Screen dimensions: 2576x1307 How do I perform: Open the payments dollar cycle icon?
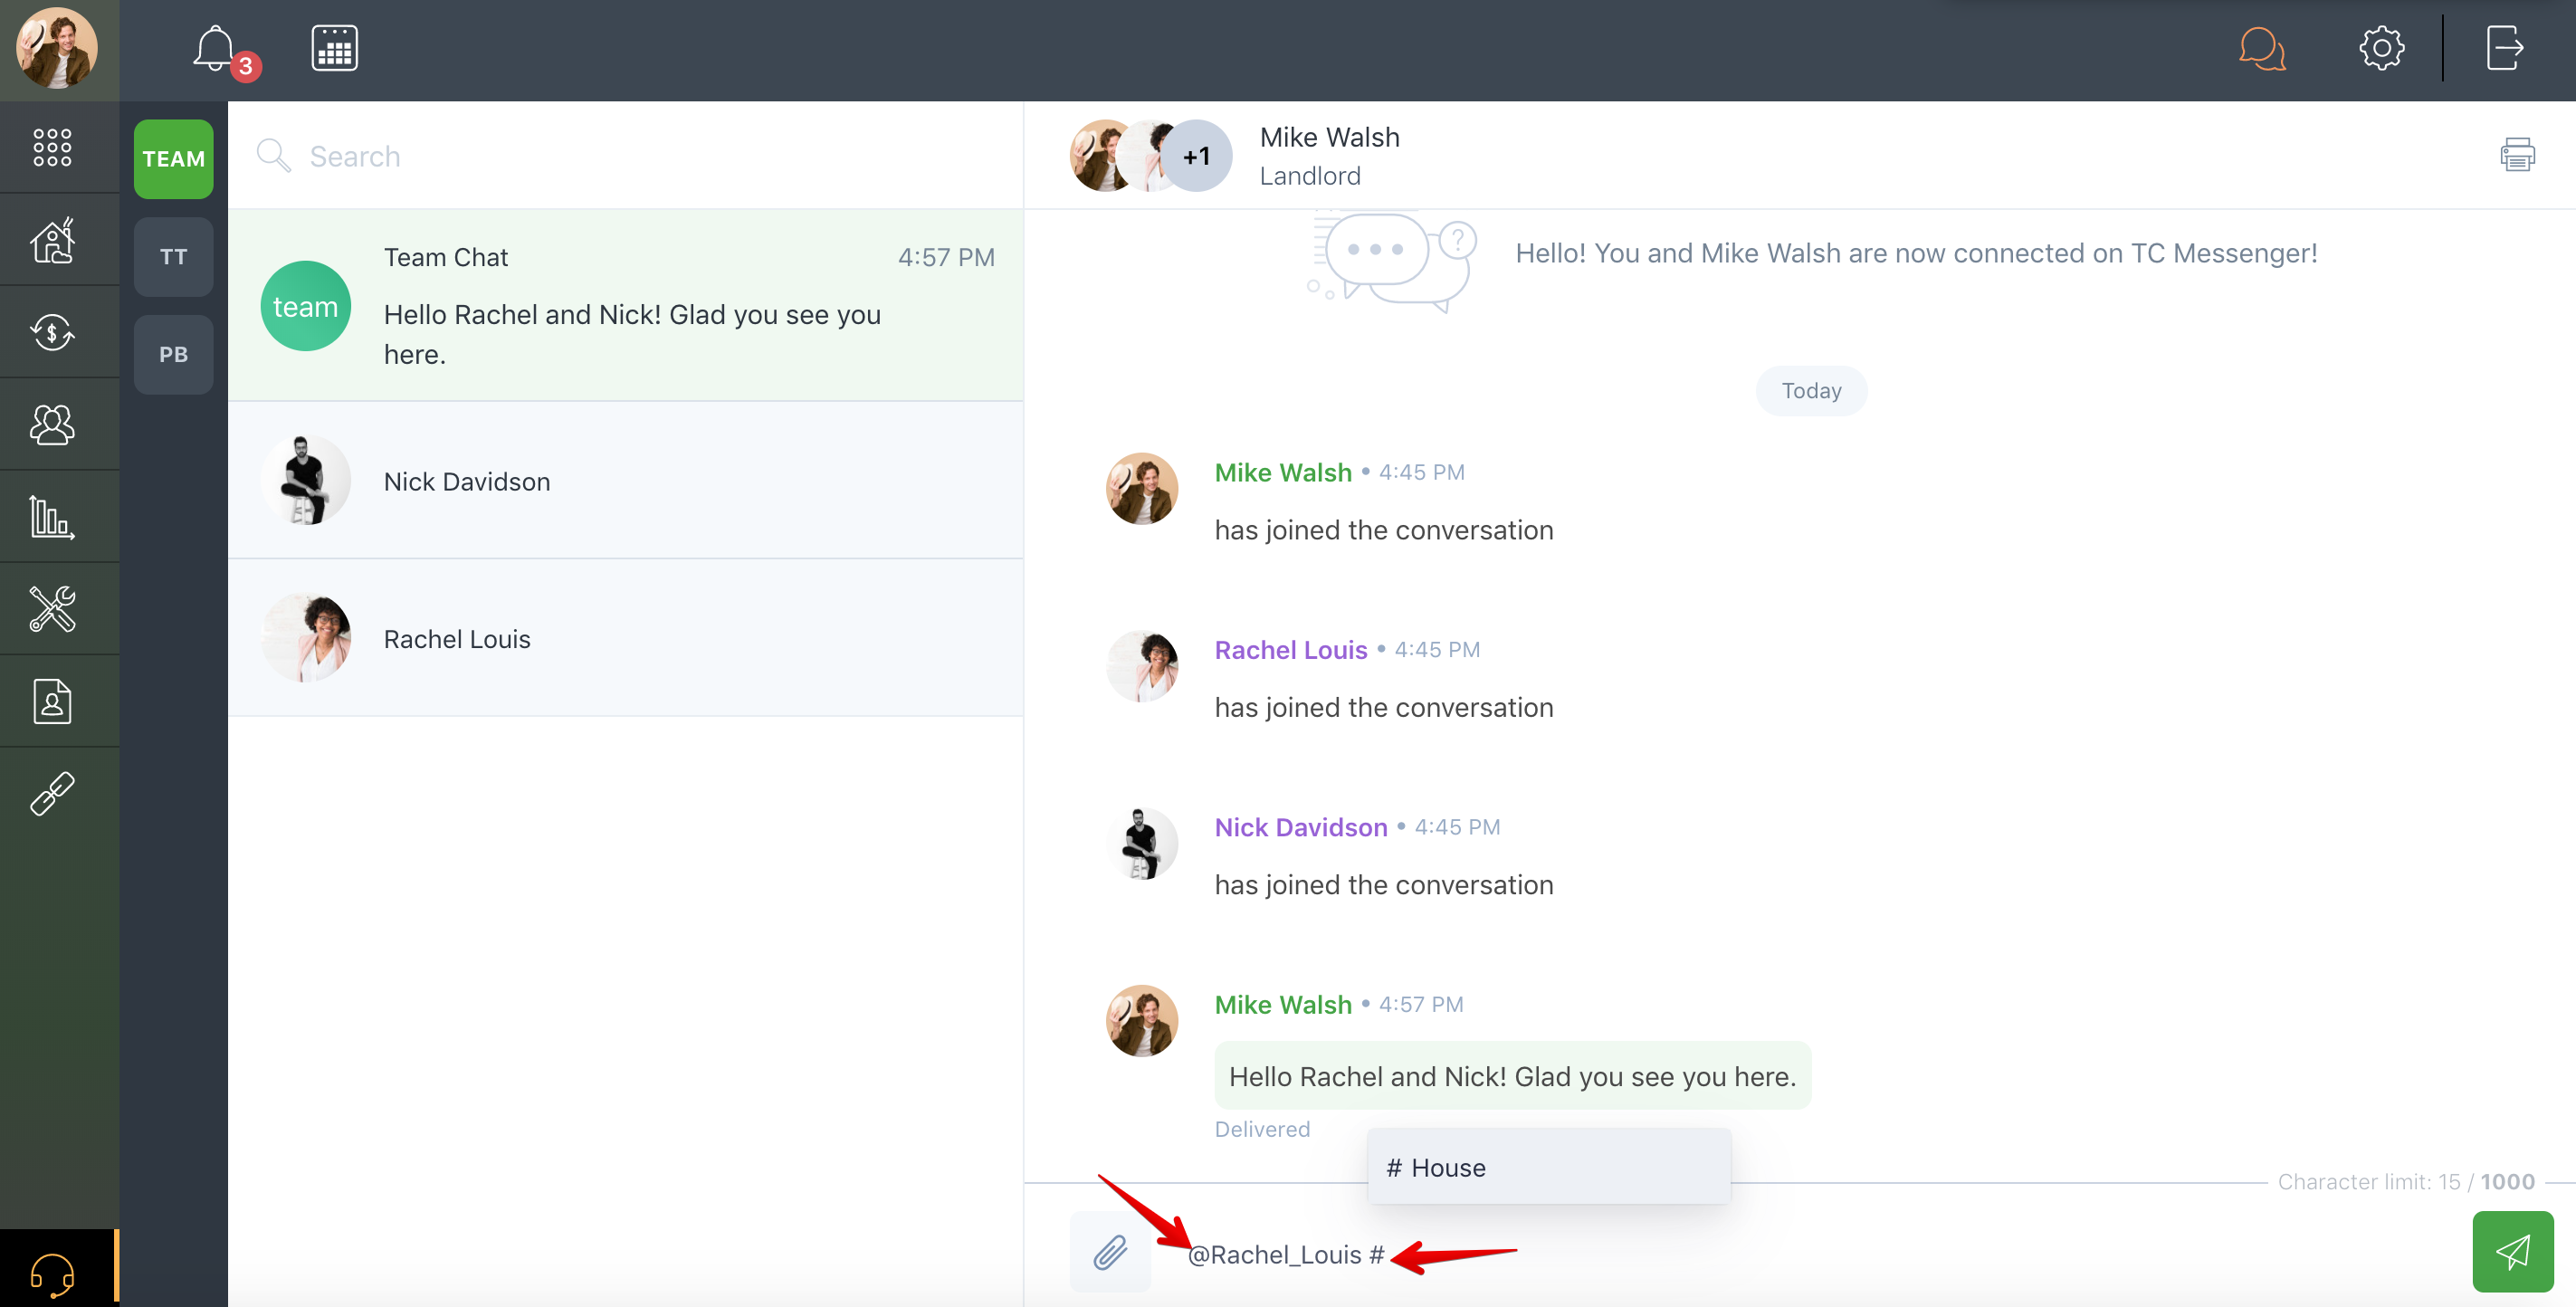click(x=52, y=332)
